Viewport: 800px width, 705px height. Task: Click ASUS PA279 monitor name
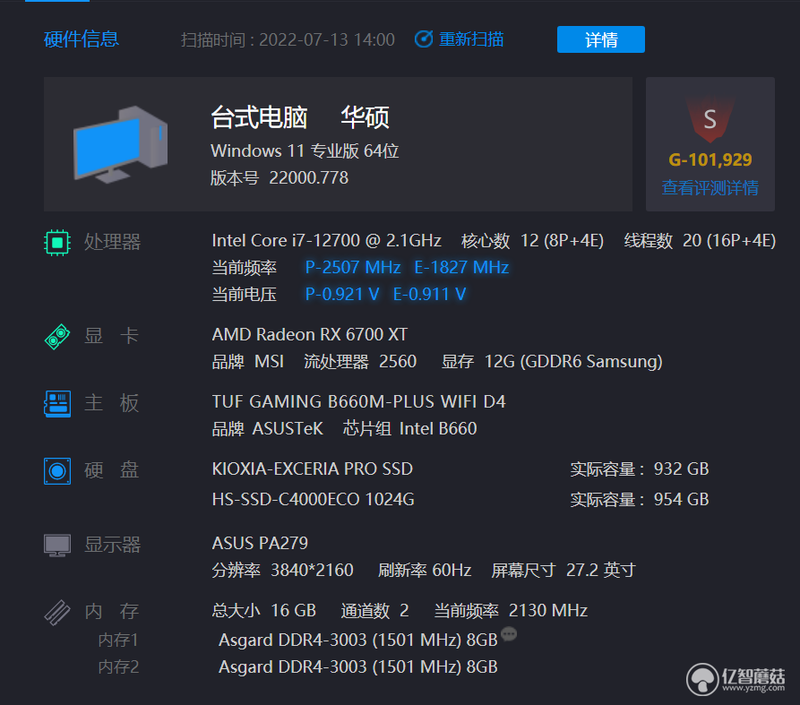point(260,543)
